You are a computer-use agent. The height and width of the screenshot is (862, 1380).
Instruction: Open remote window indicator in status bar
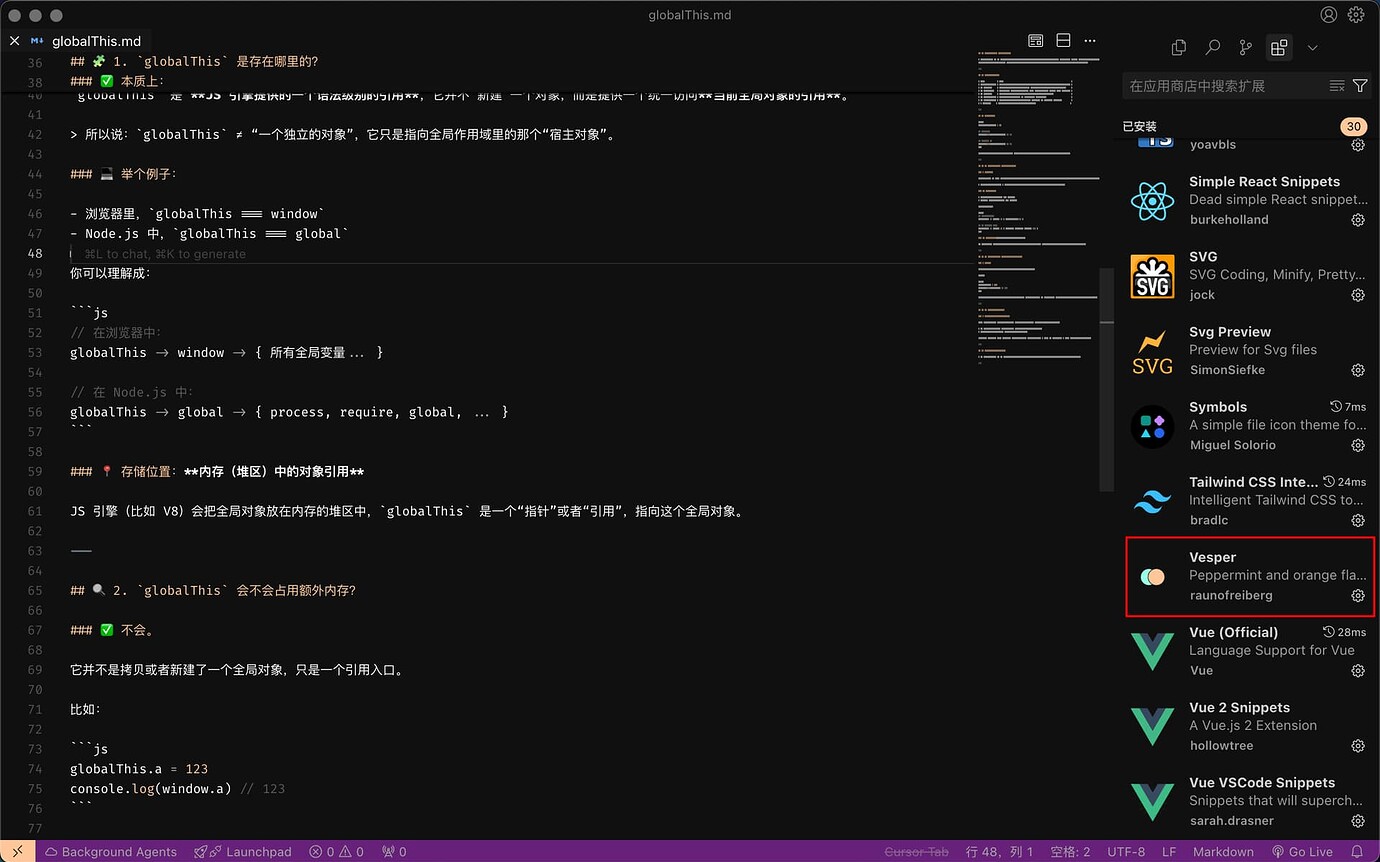(17, 851)
